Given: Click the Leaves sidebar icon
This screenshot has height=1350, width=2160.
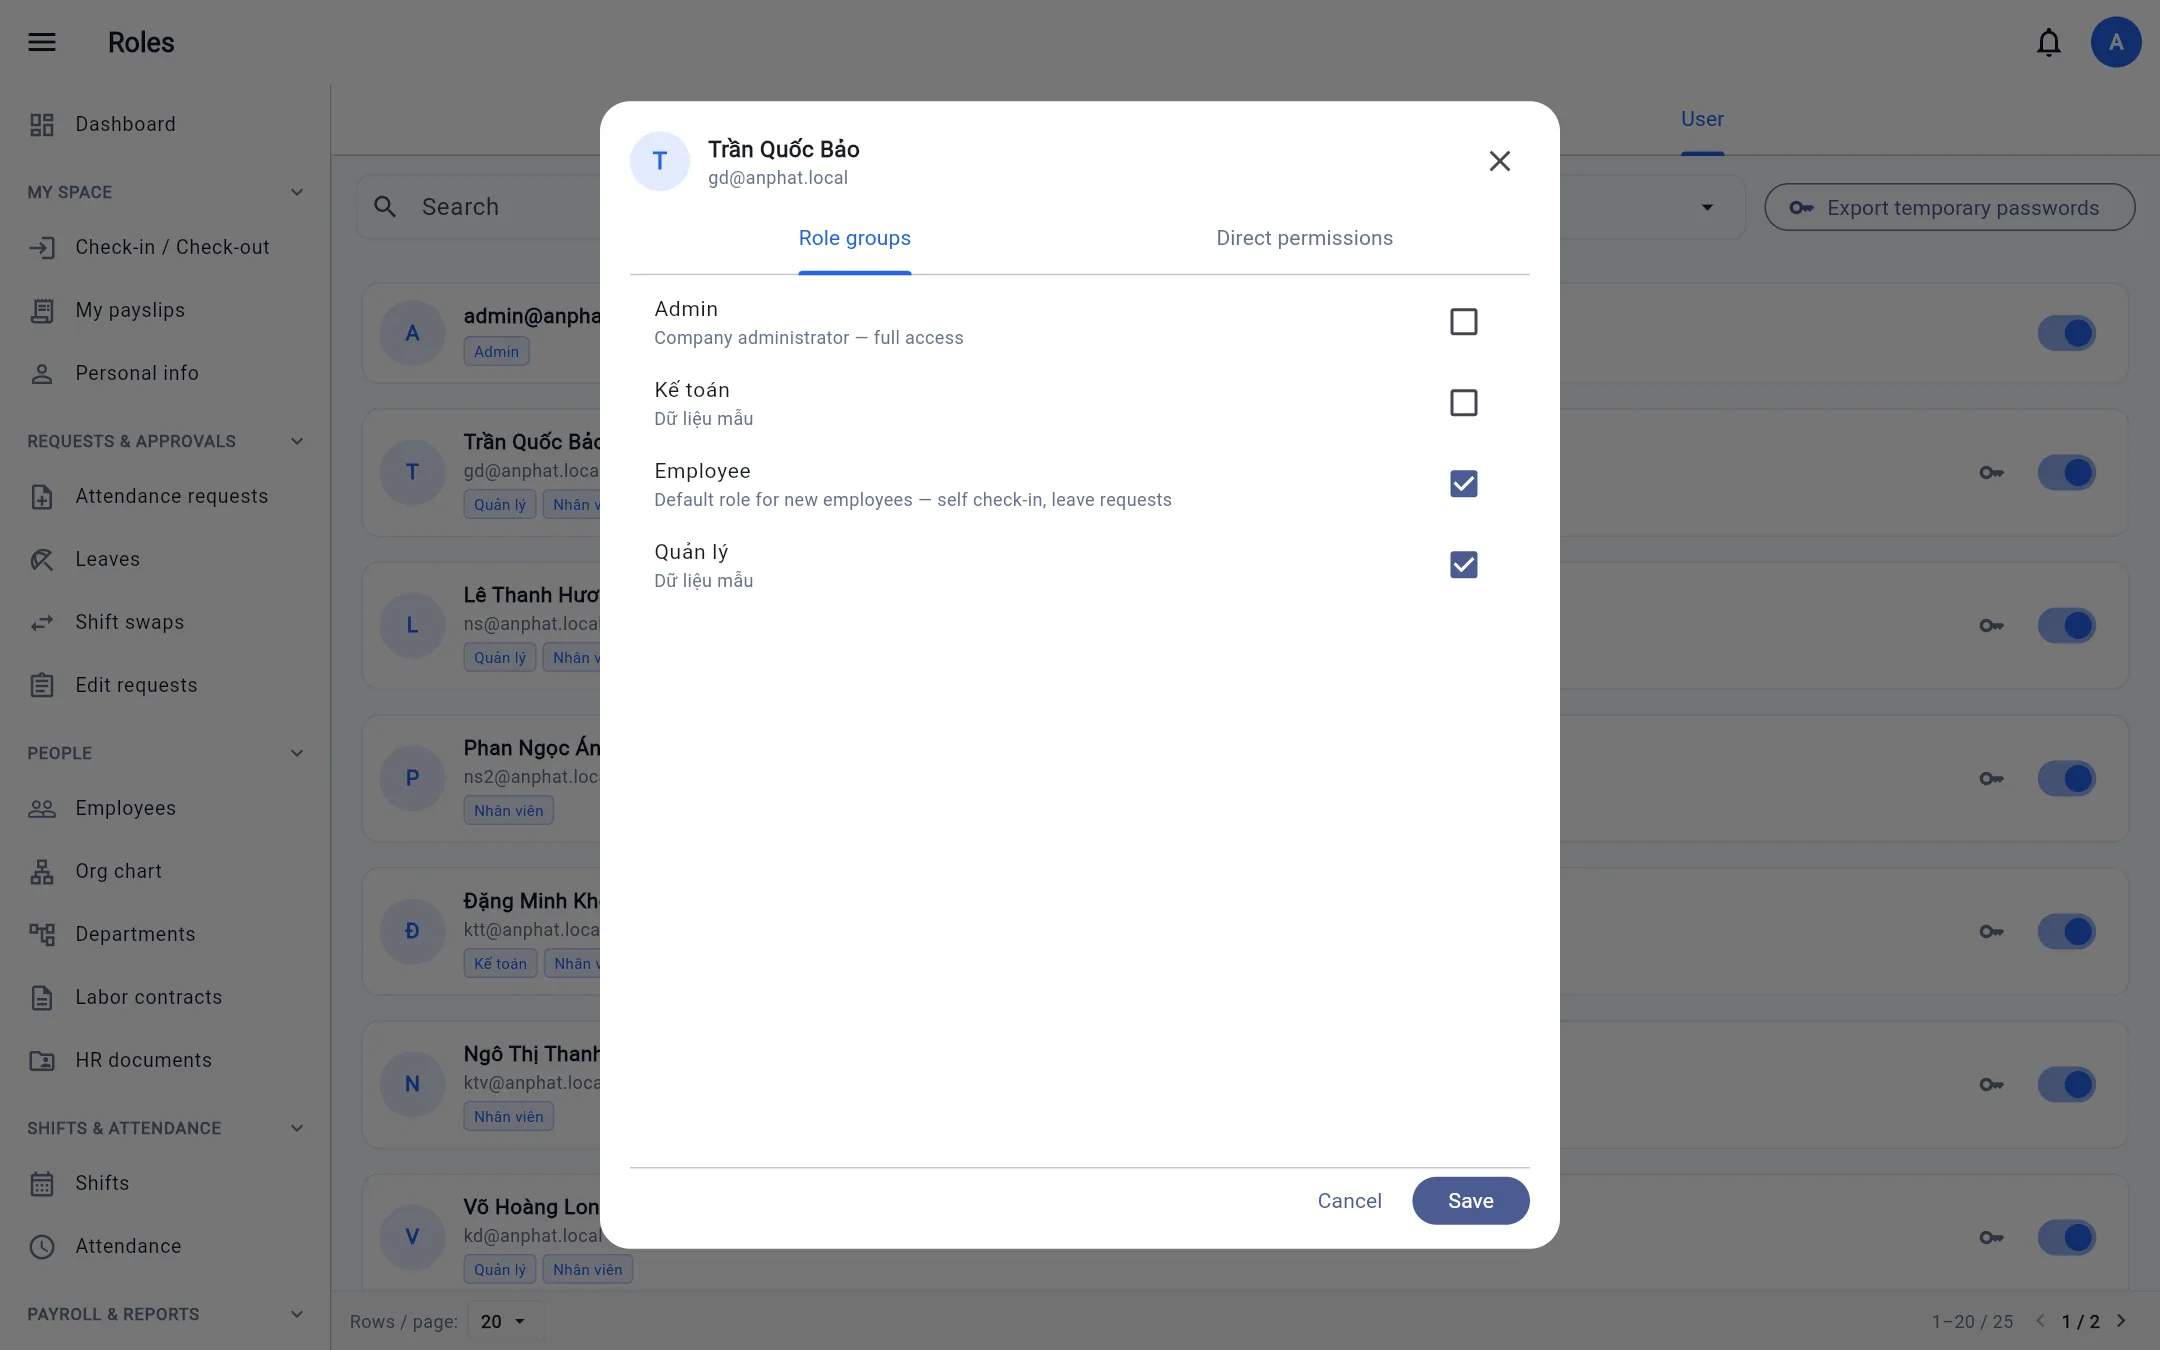Looking at the screenshot, I should 42,559.
